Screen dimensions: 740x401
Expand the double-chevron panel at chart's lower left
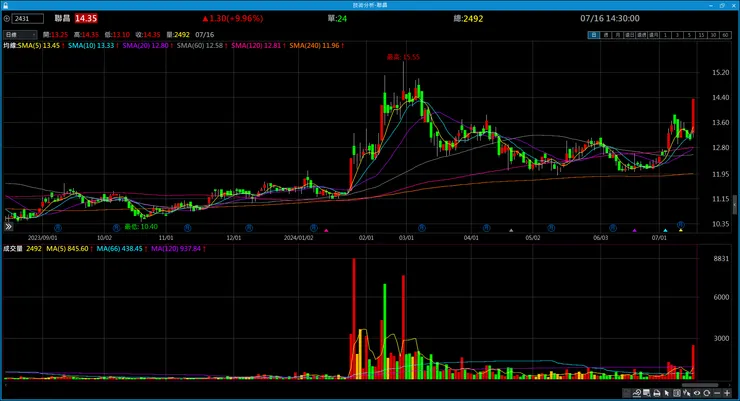(x=8, y=227)
